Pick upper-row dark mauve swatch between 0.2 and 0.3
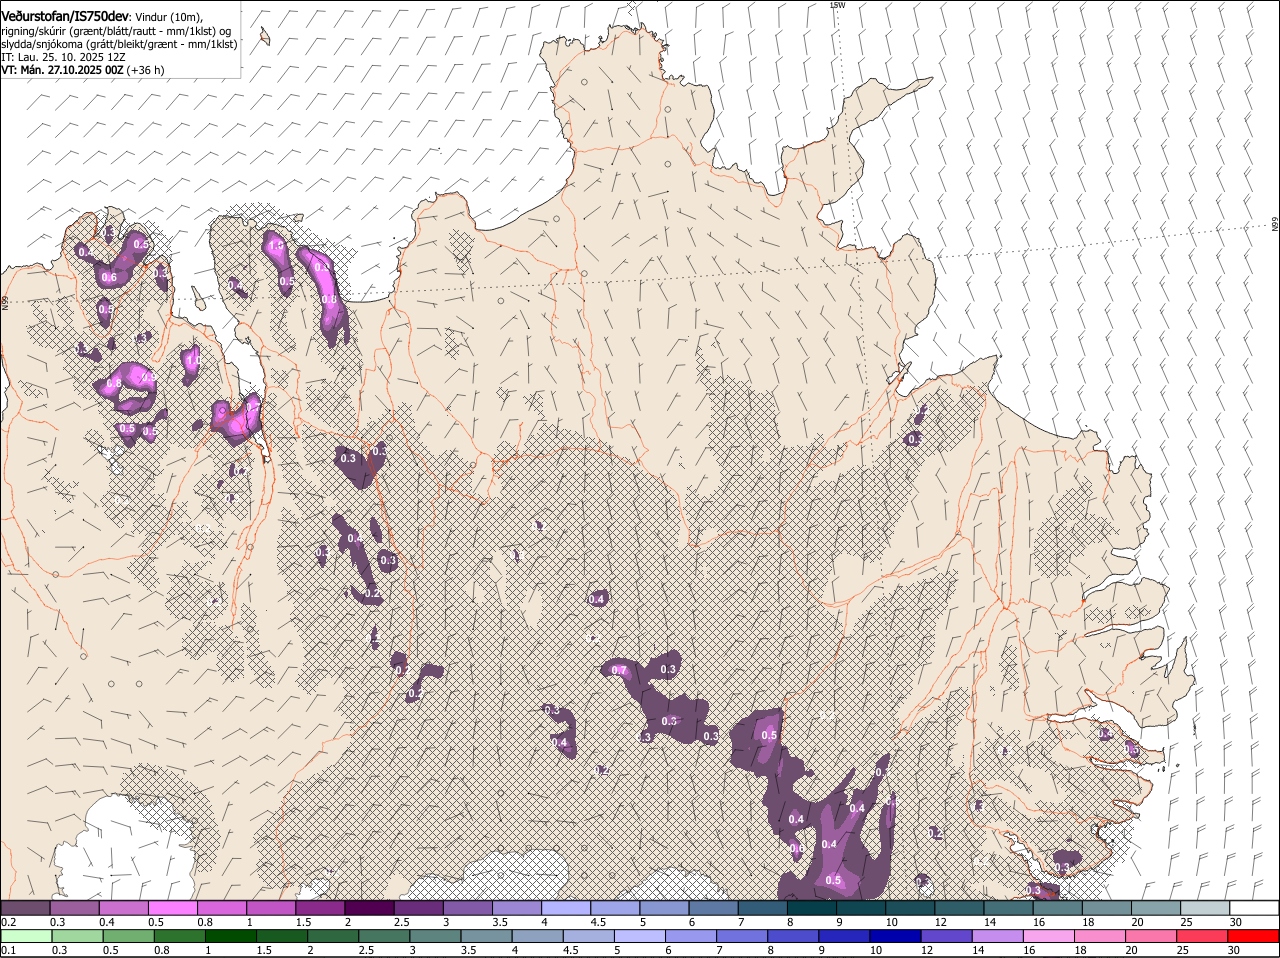Viewport: 1280px width, 958px height. coord(25,908)
